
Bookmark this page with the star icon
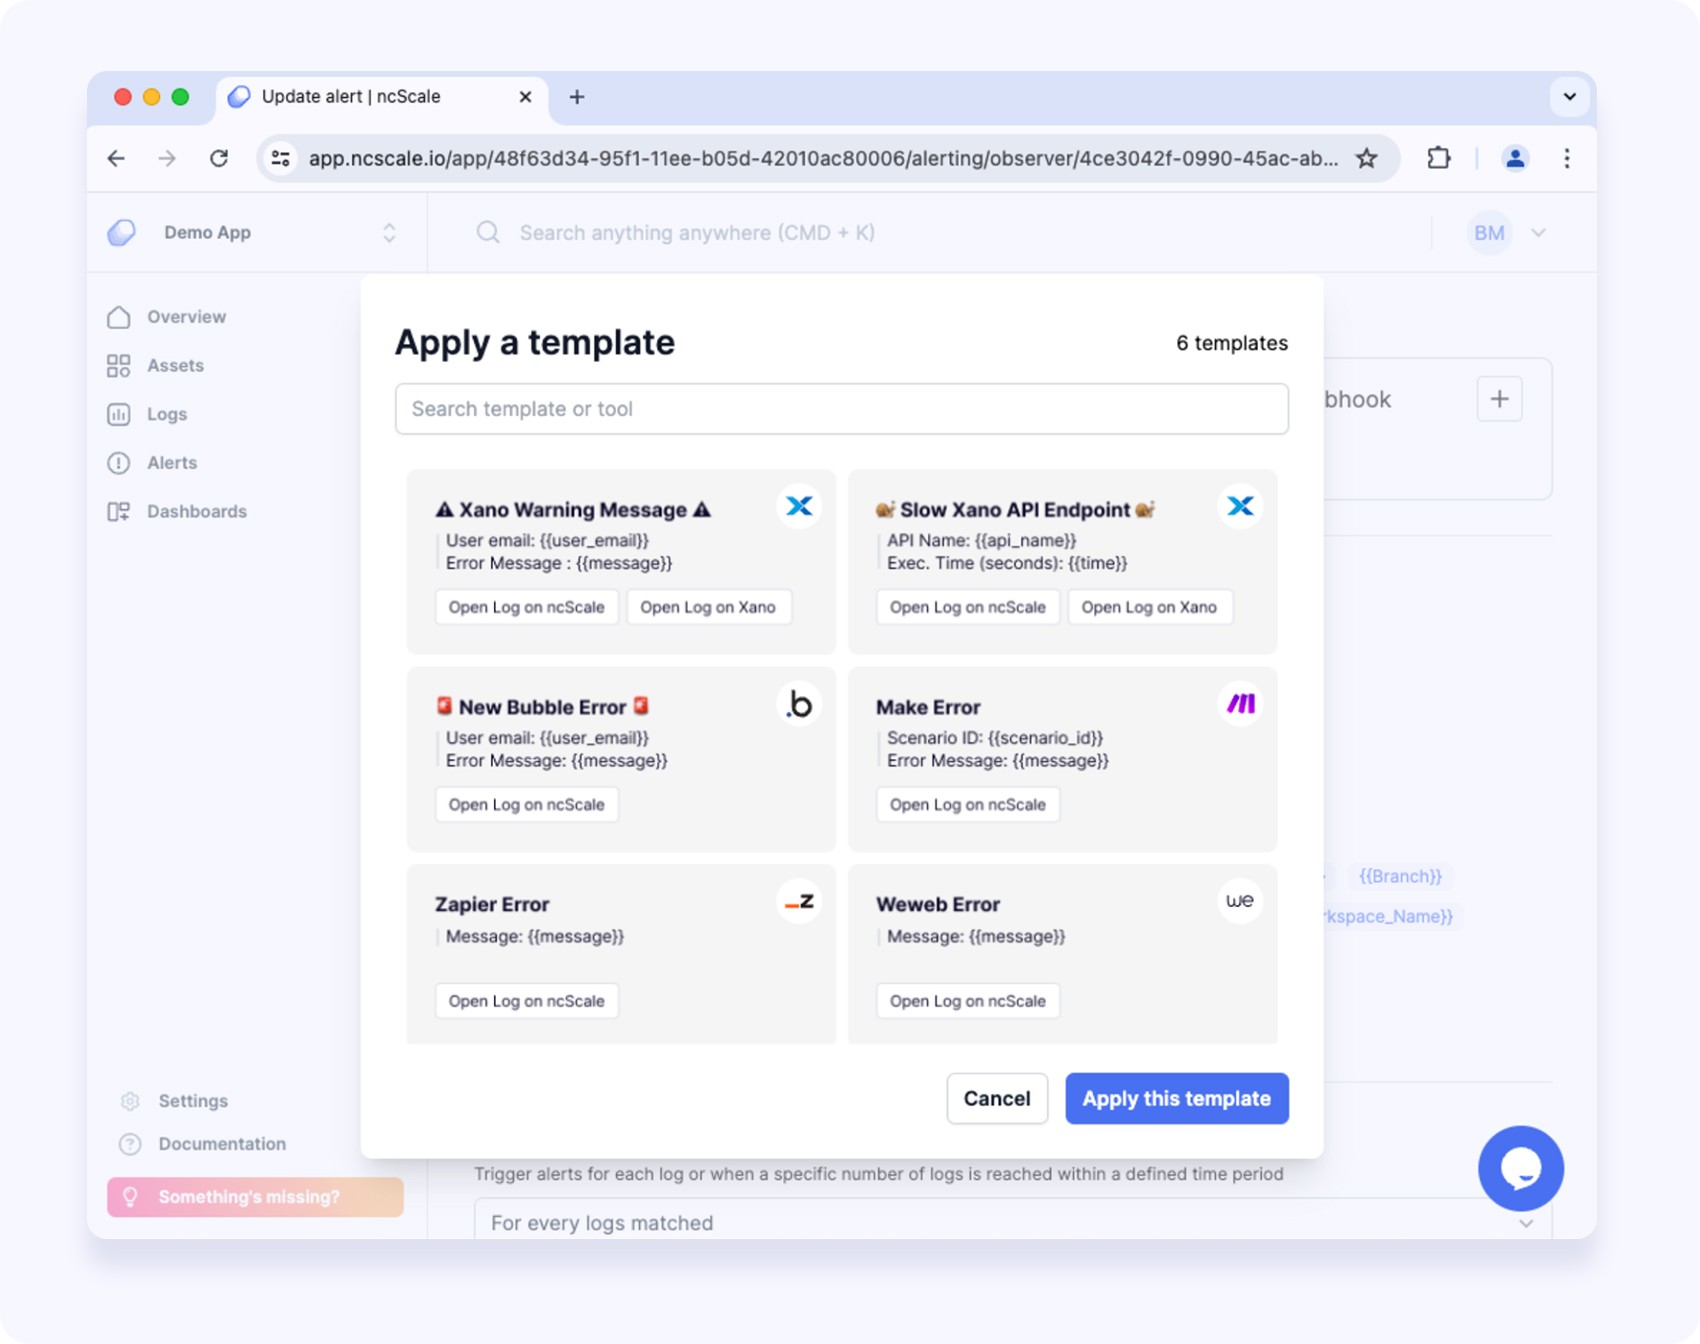point(1367,158)
